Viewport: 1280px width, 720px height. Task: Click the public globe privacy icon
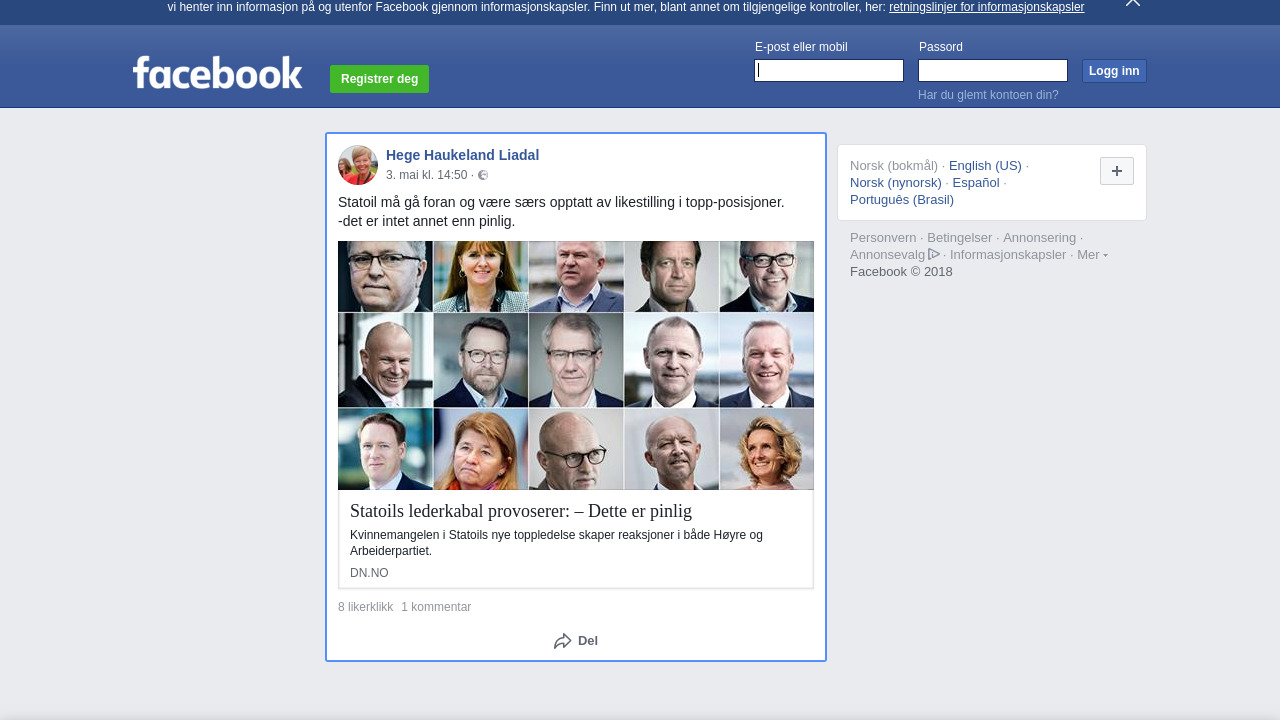click(x=483, y=175)
